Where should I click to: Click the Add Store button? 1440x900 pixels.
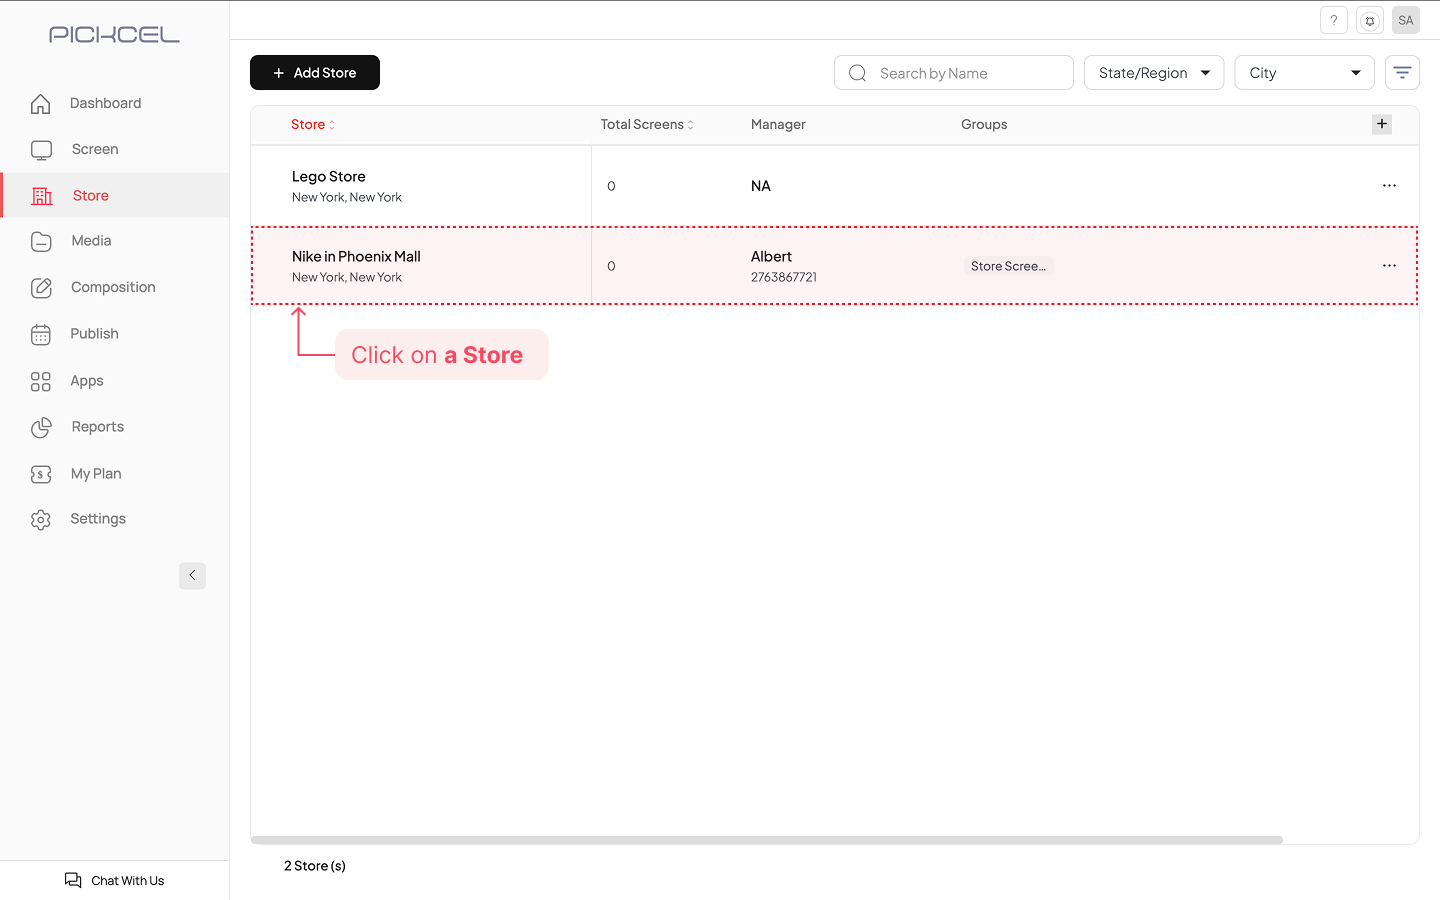pyautogui.click(x=315, y=73)
